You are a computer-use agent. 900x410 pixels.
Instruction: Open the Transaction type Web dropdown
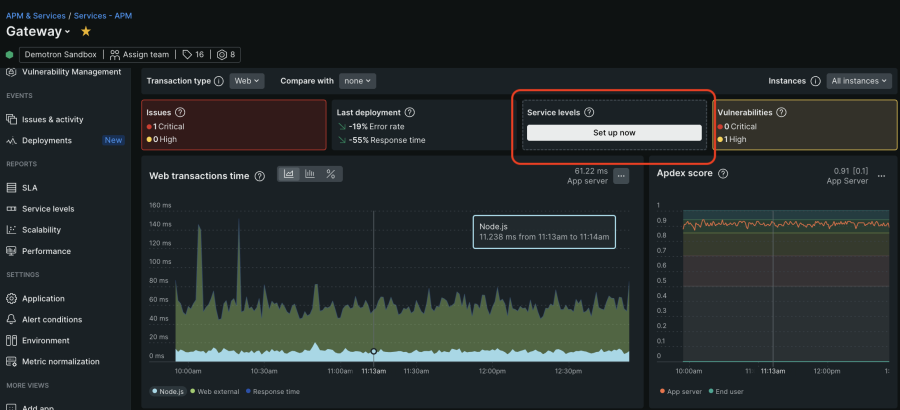(246, 81)
